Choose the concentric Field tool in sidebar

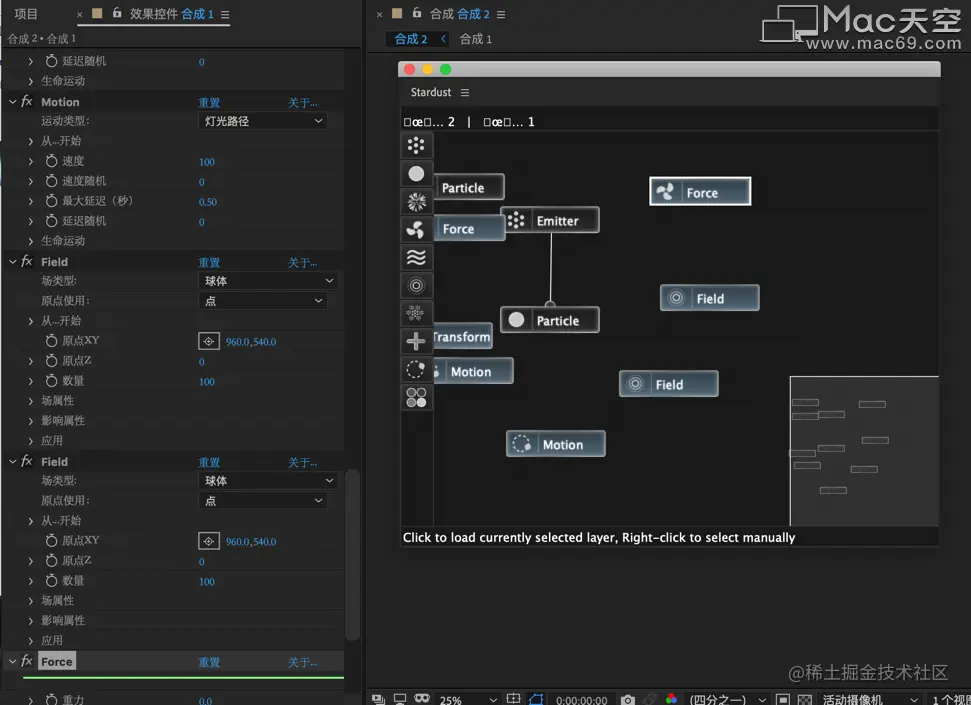(x=416, y=285)
